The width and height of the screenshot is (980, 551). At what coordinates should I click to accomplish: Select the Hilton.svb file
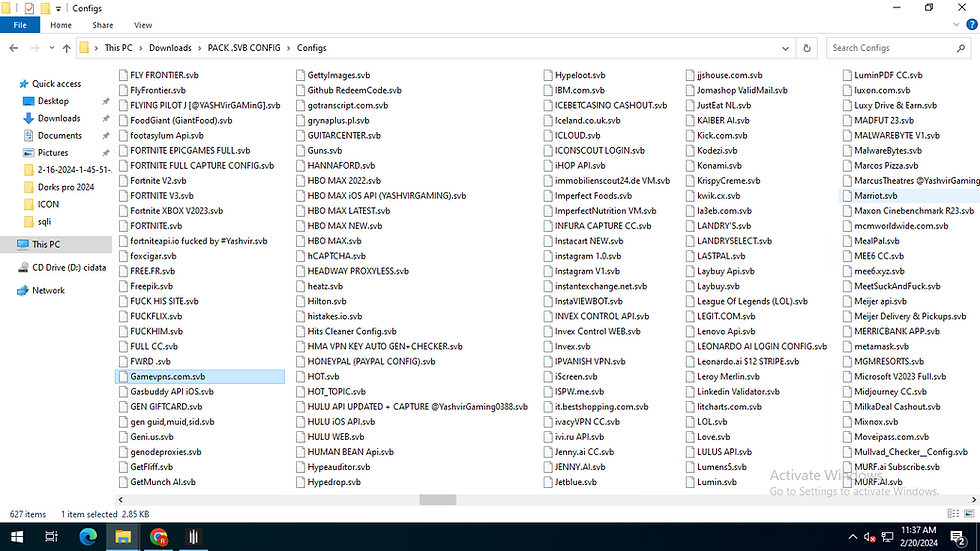point(321,301)
